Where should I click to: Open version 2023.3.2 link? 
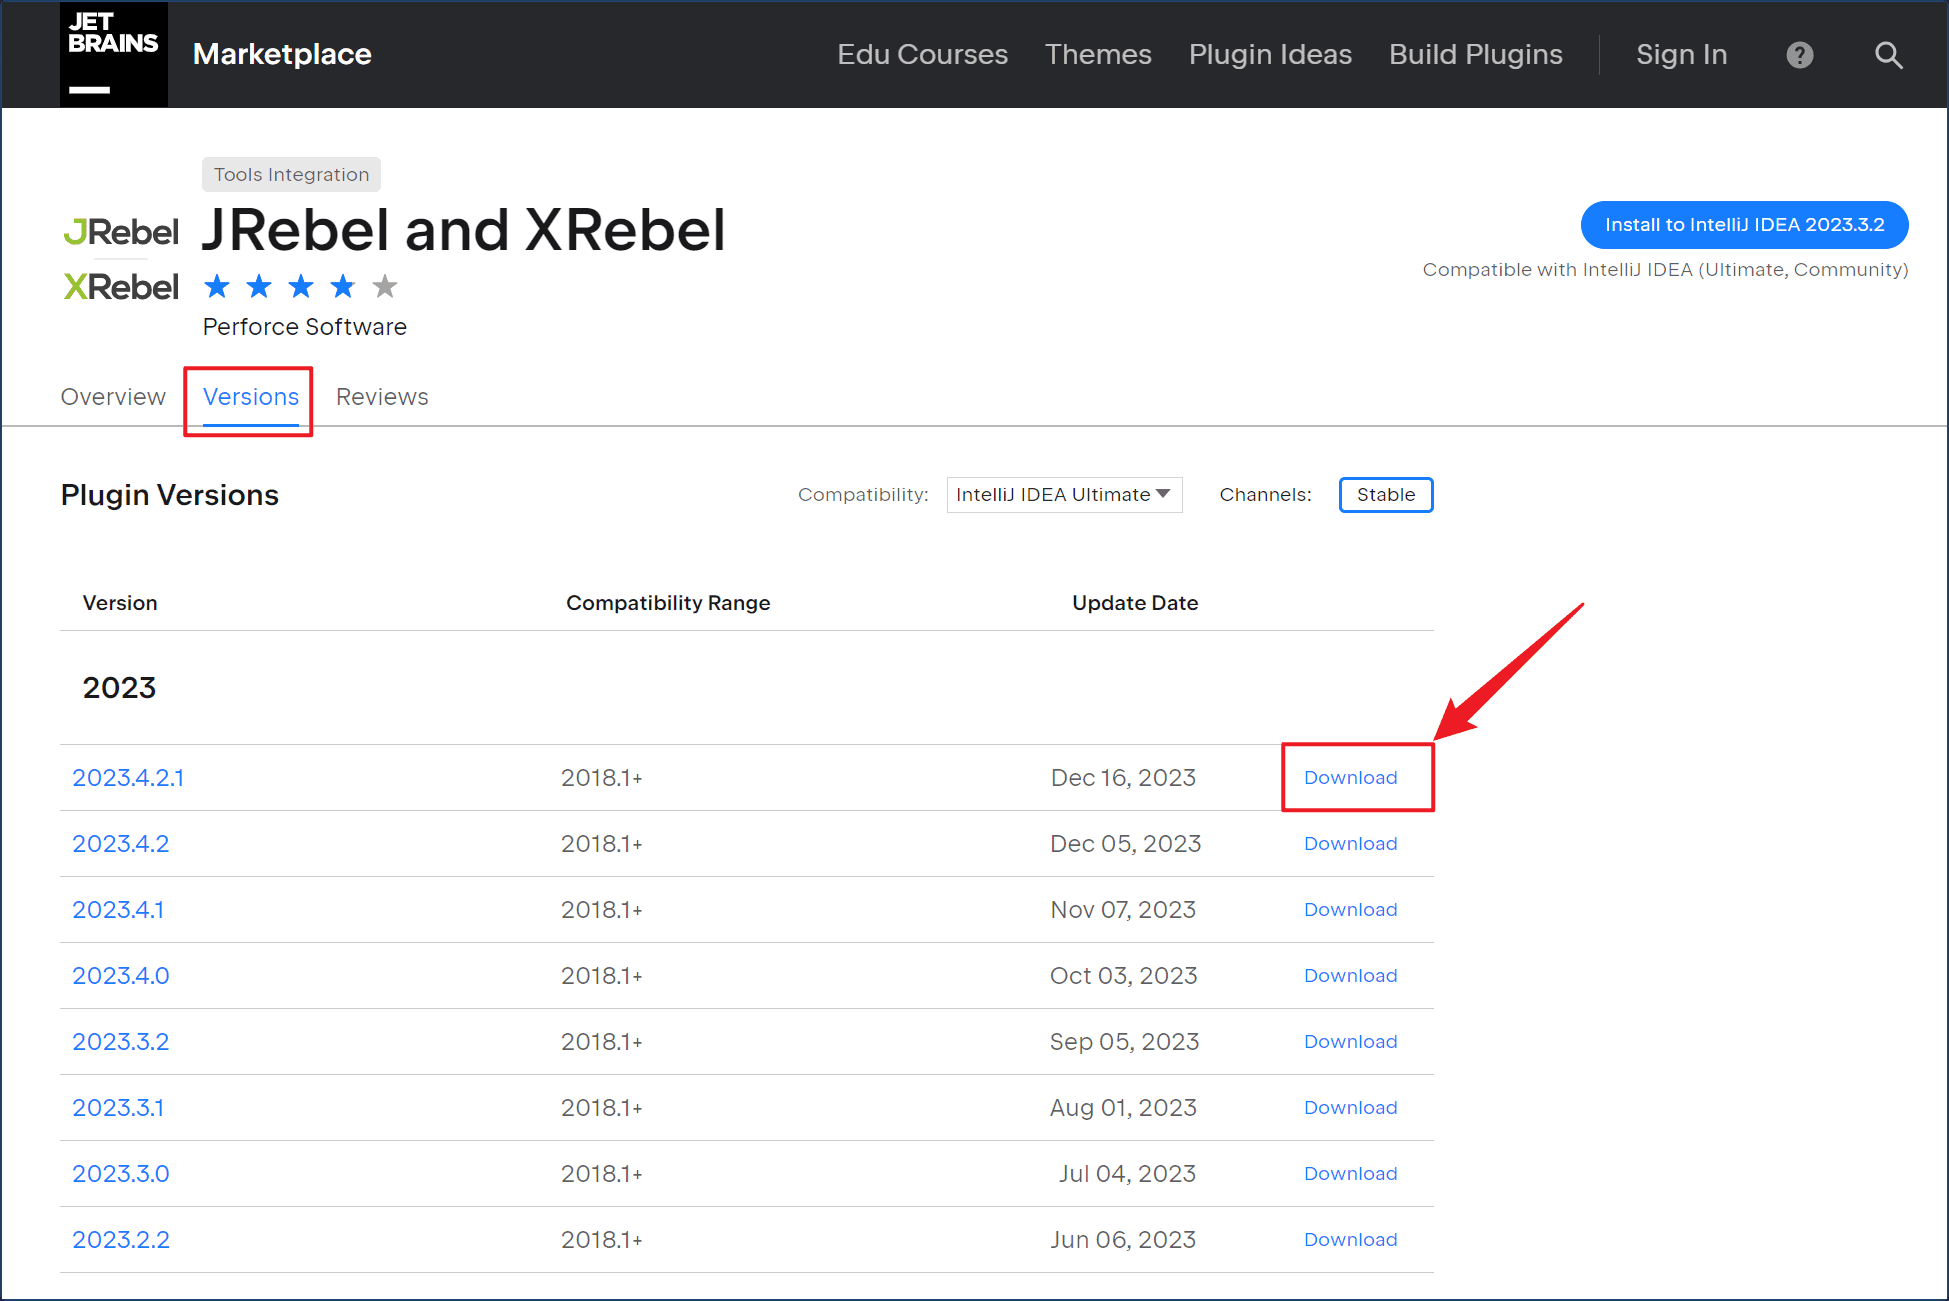coord(121,1042)
